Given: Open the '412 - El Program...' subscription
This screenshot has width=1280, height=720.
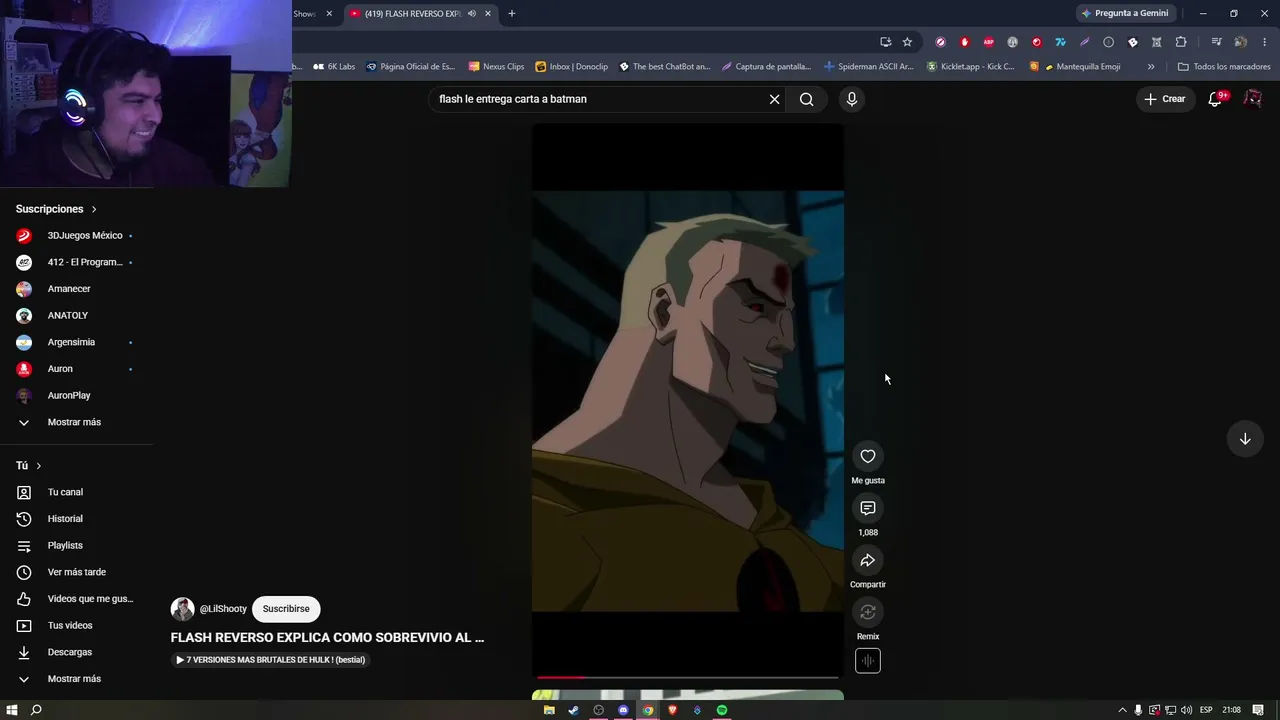Looking at the screenshot, I should 76,262.
